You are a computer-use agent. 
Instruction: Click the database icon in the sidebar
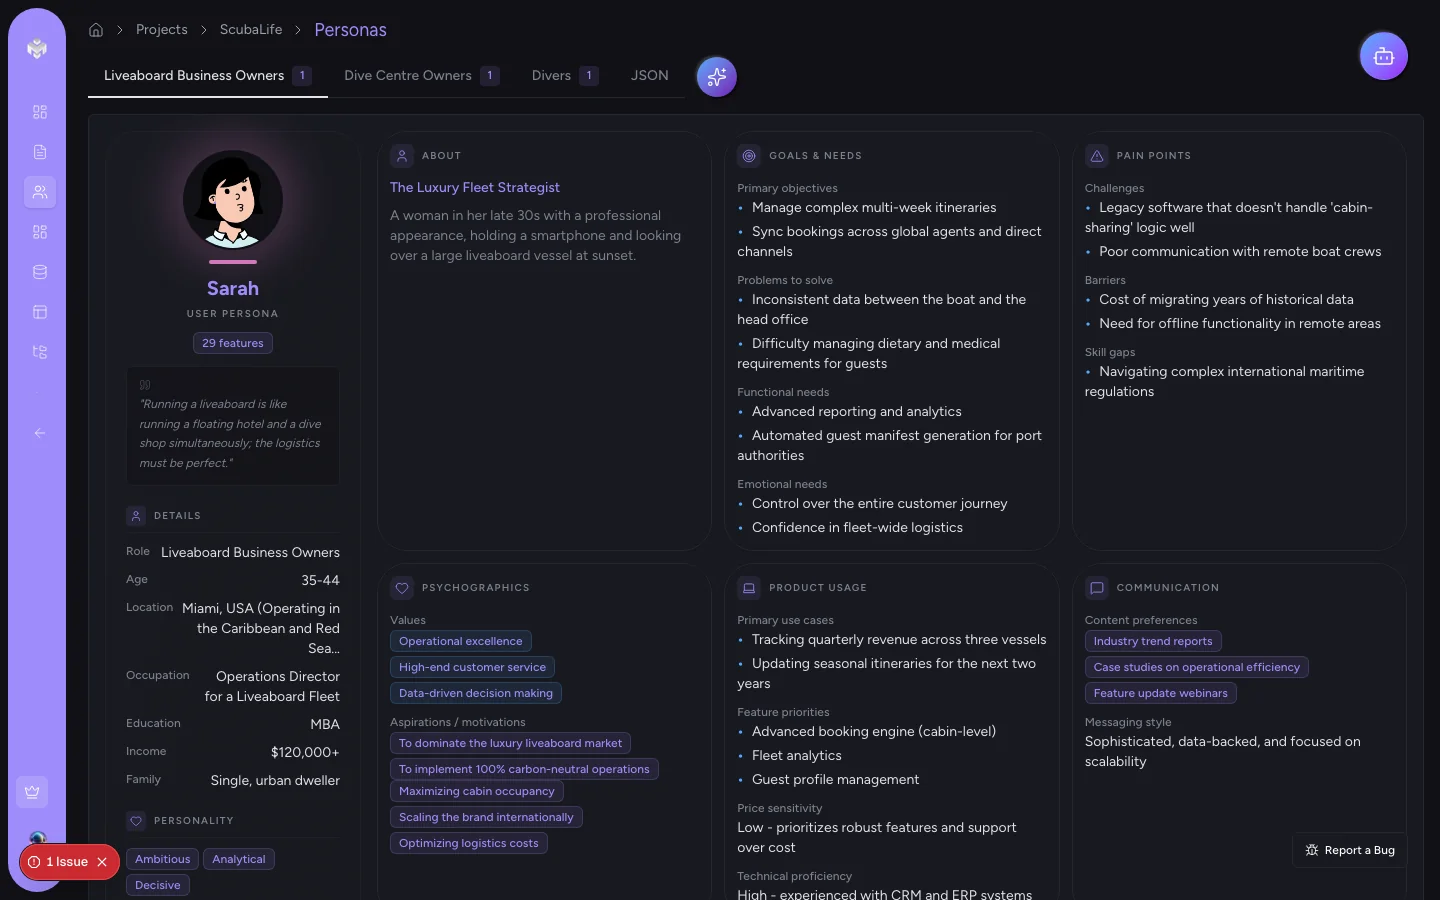[40, 271]
